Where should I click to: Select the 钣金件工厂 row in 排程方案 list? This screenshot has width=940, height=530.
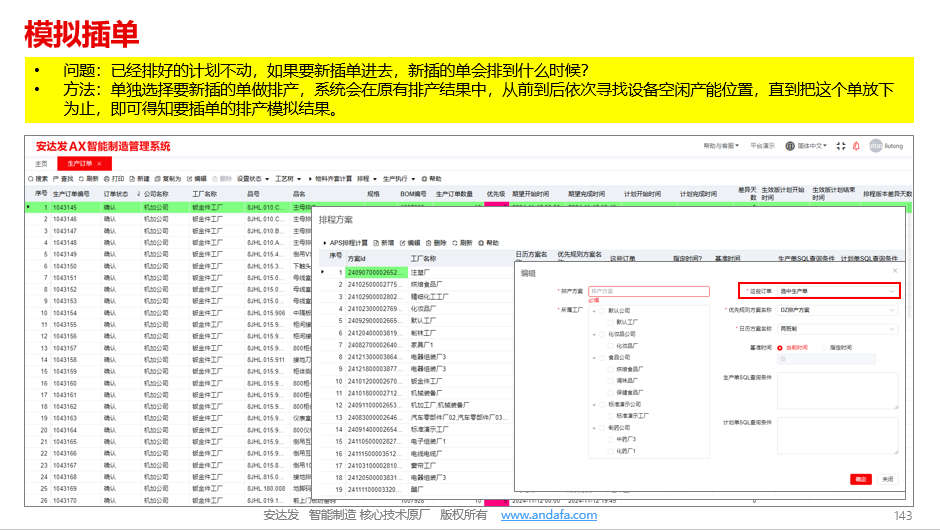click(415, 381)
